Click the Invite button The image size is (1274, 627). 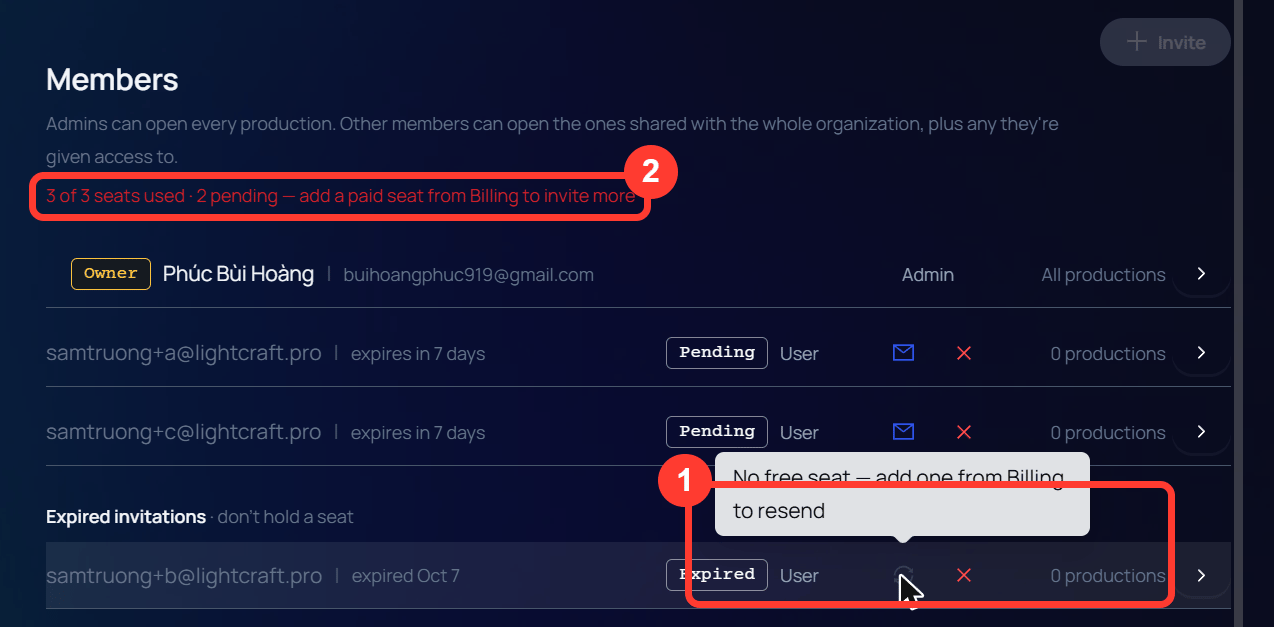coord(1165,42)
